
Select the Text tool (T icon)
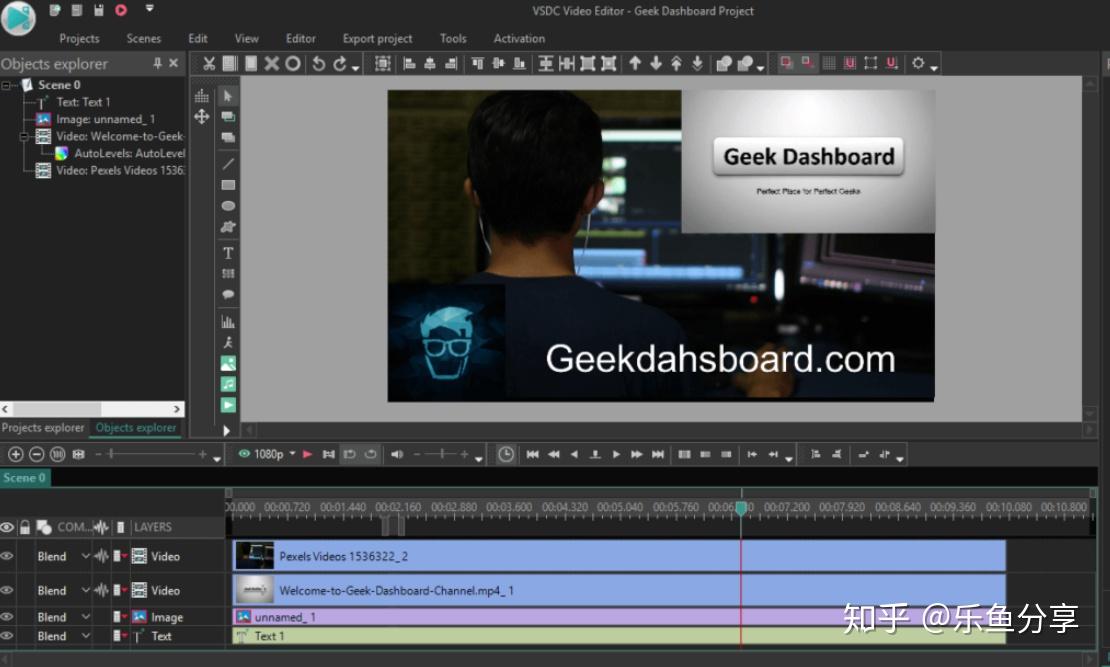(228, 253)
